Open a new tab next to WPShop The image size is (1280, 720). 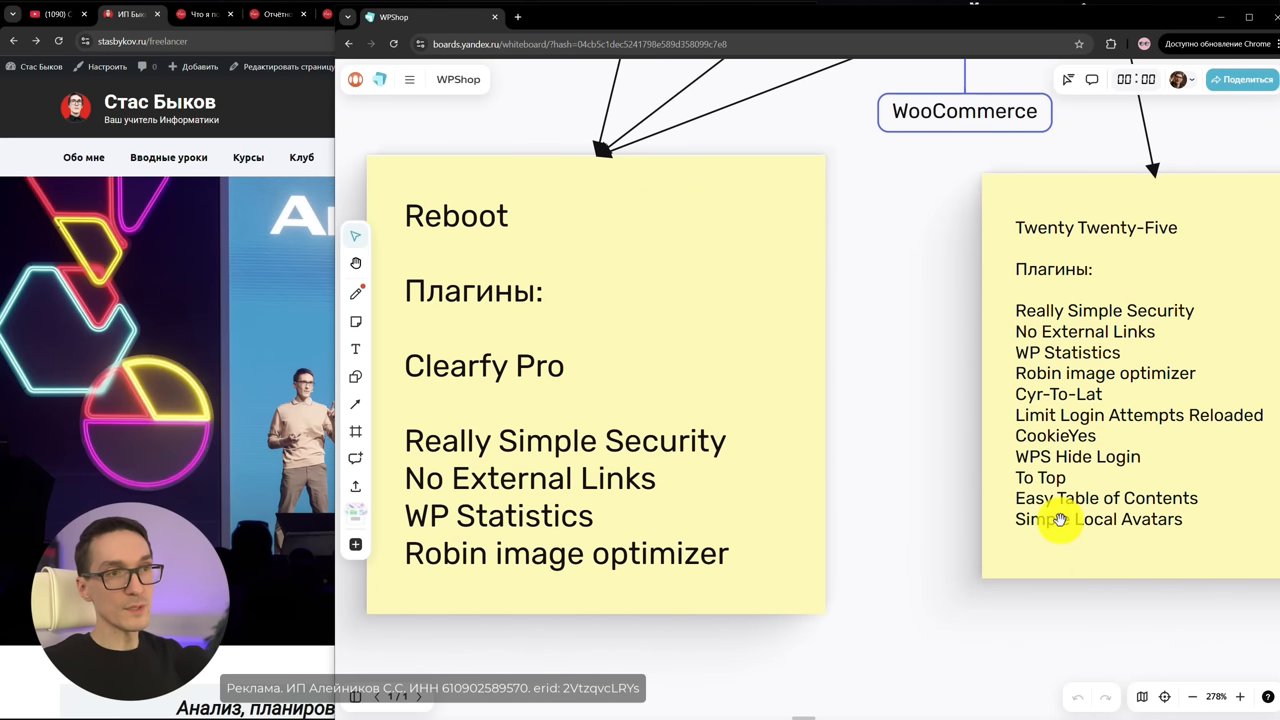517,17
